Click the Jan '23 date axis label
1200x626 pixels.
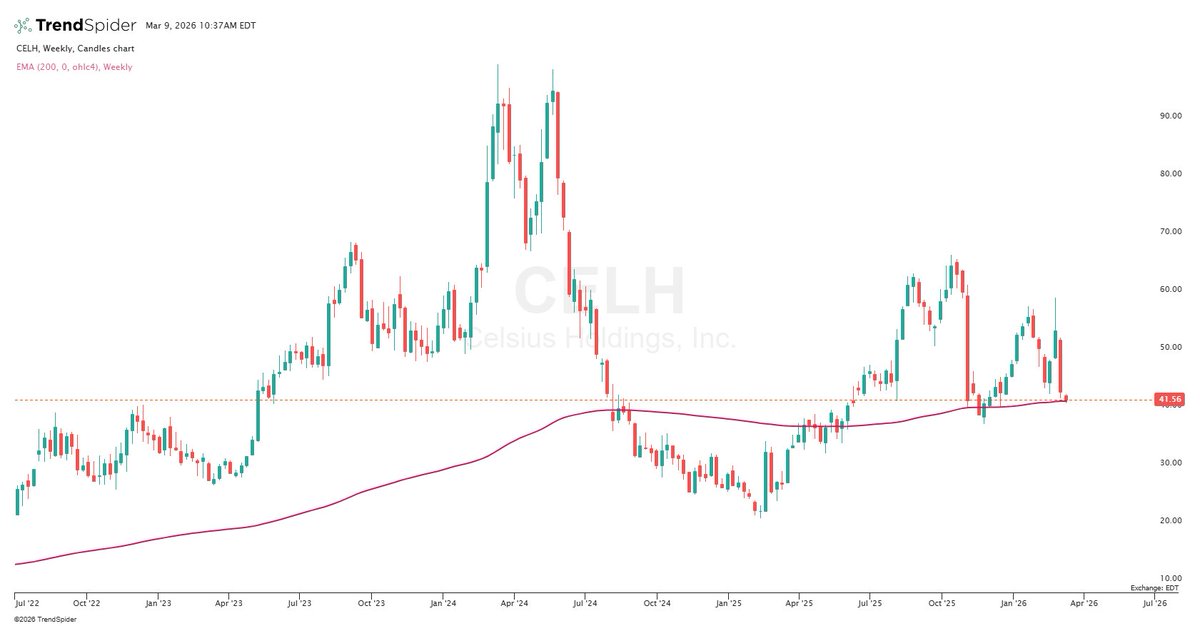[x=159, y=603]
